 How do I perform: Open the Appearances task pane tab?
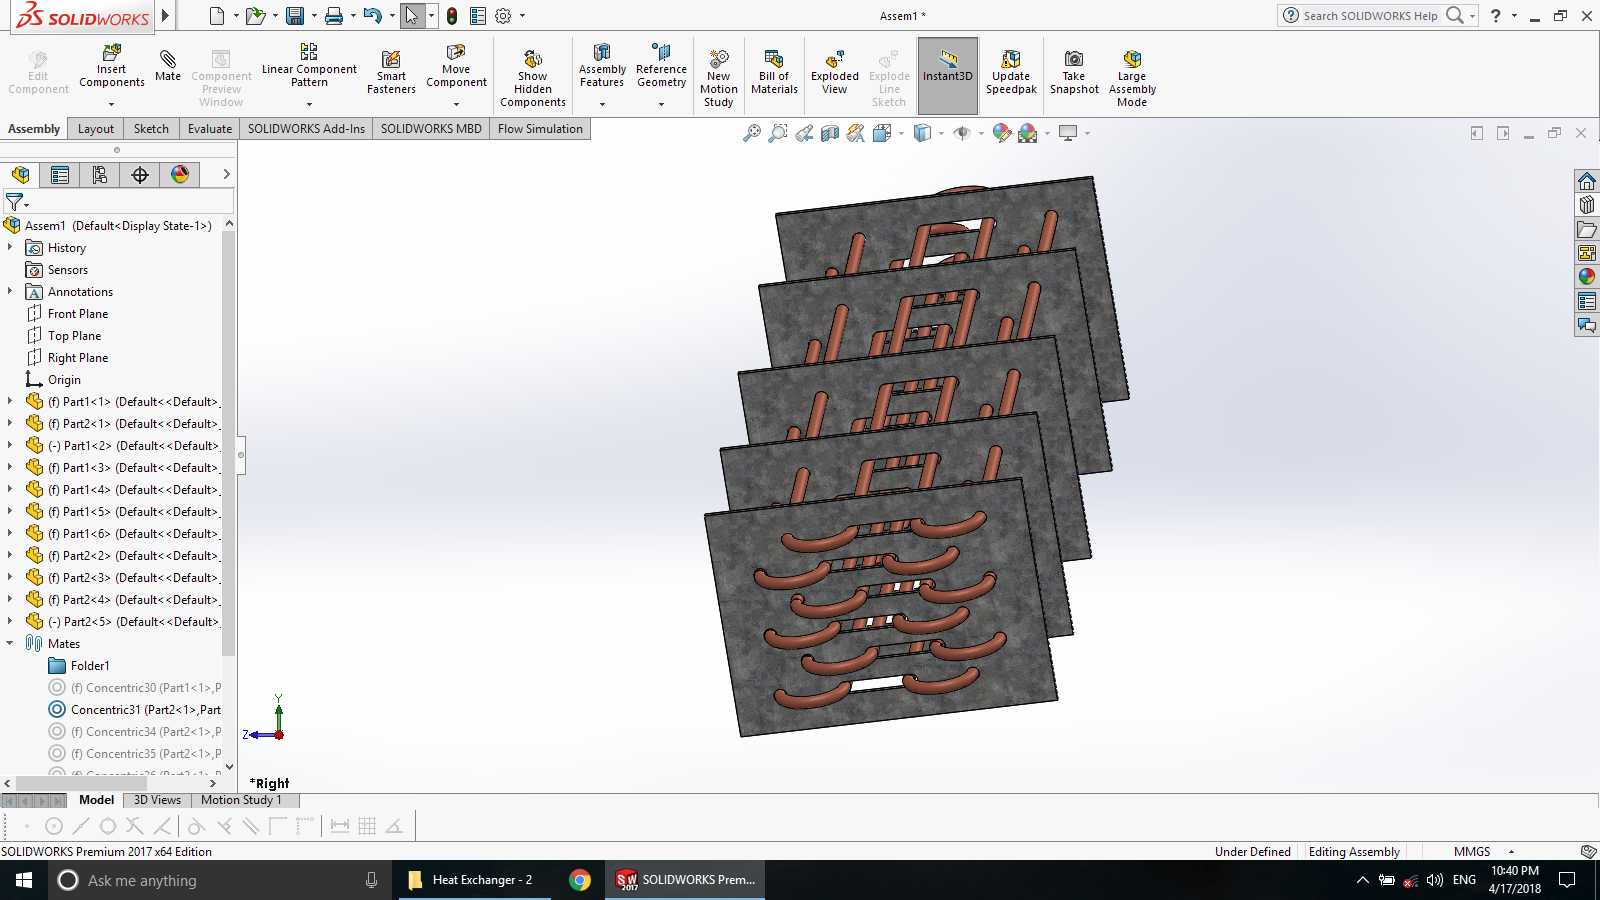(x=1587, y=277)
